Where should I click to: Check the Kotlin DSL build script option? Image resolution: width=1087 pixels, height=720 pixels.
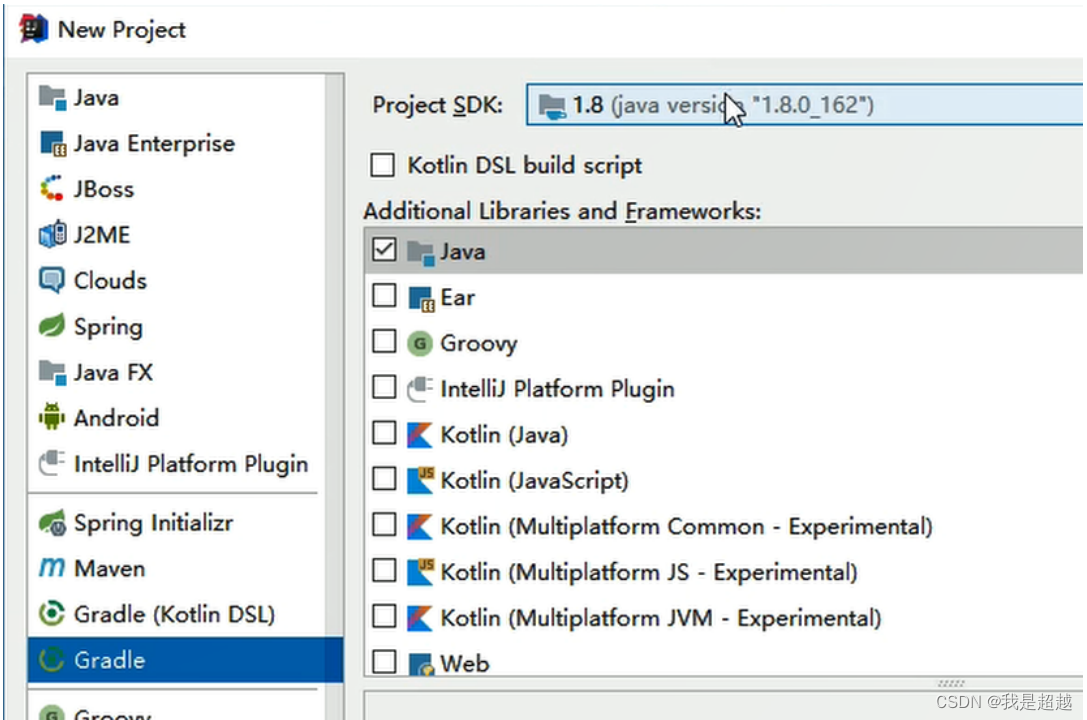coord(382,165)
